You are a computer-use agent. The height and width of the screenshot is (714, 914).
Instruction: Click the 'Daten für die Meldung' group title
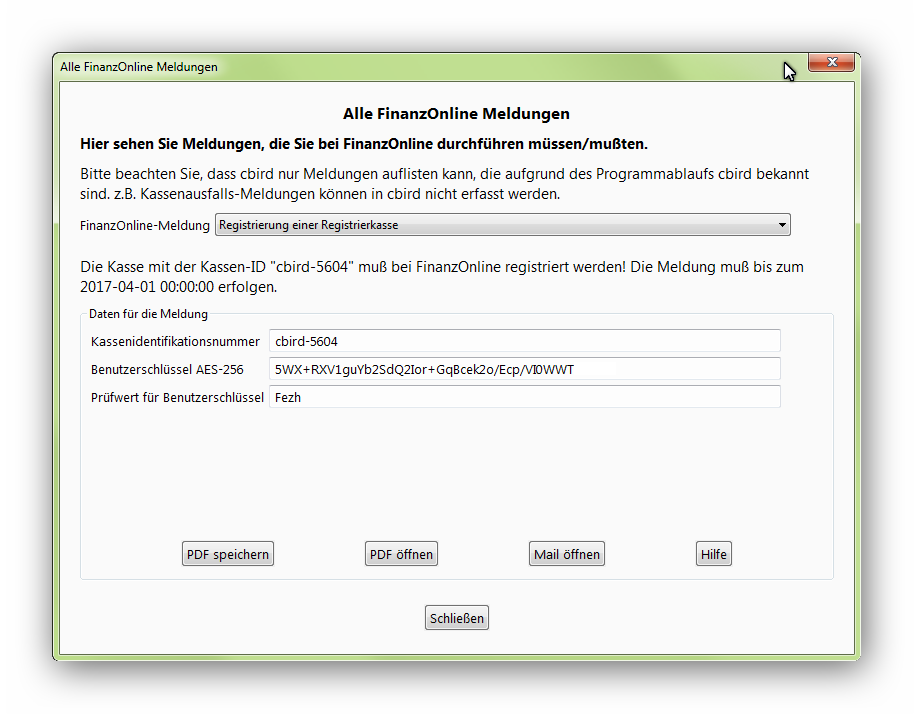pyautogui.click(x=148, y=314)
